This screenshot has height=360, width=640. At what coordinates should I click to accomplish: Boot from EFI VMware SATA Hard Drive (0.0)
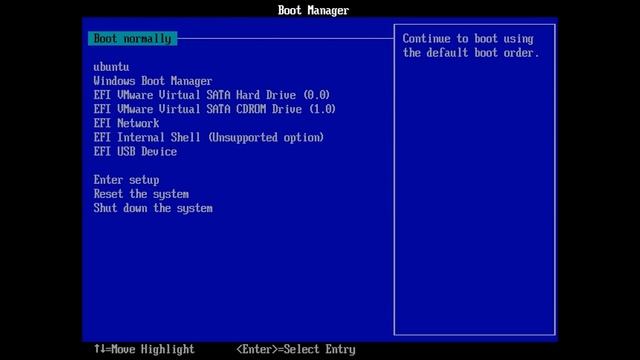click(211, 95)
